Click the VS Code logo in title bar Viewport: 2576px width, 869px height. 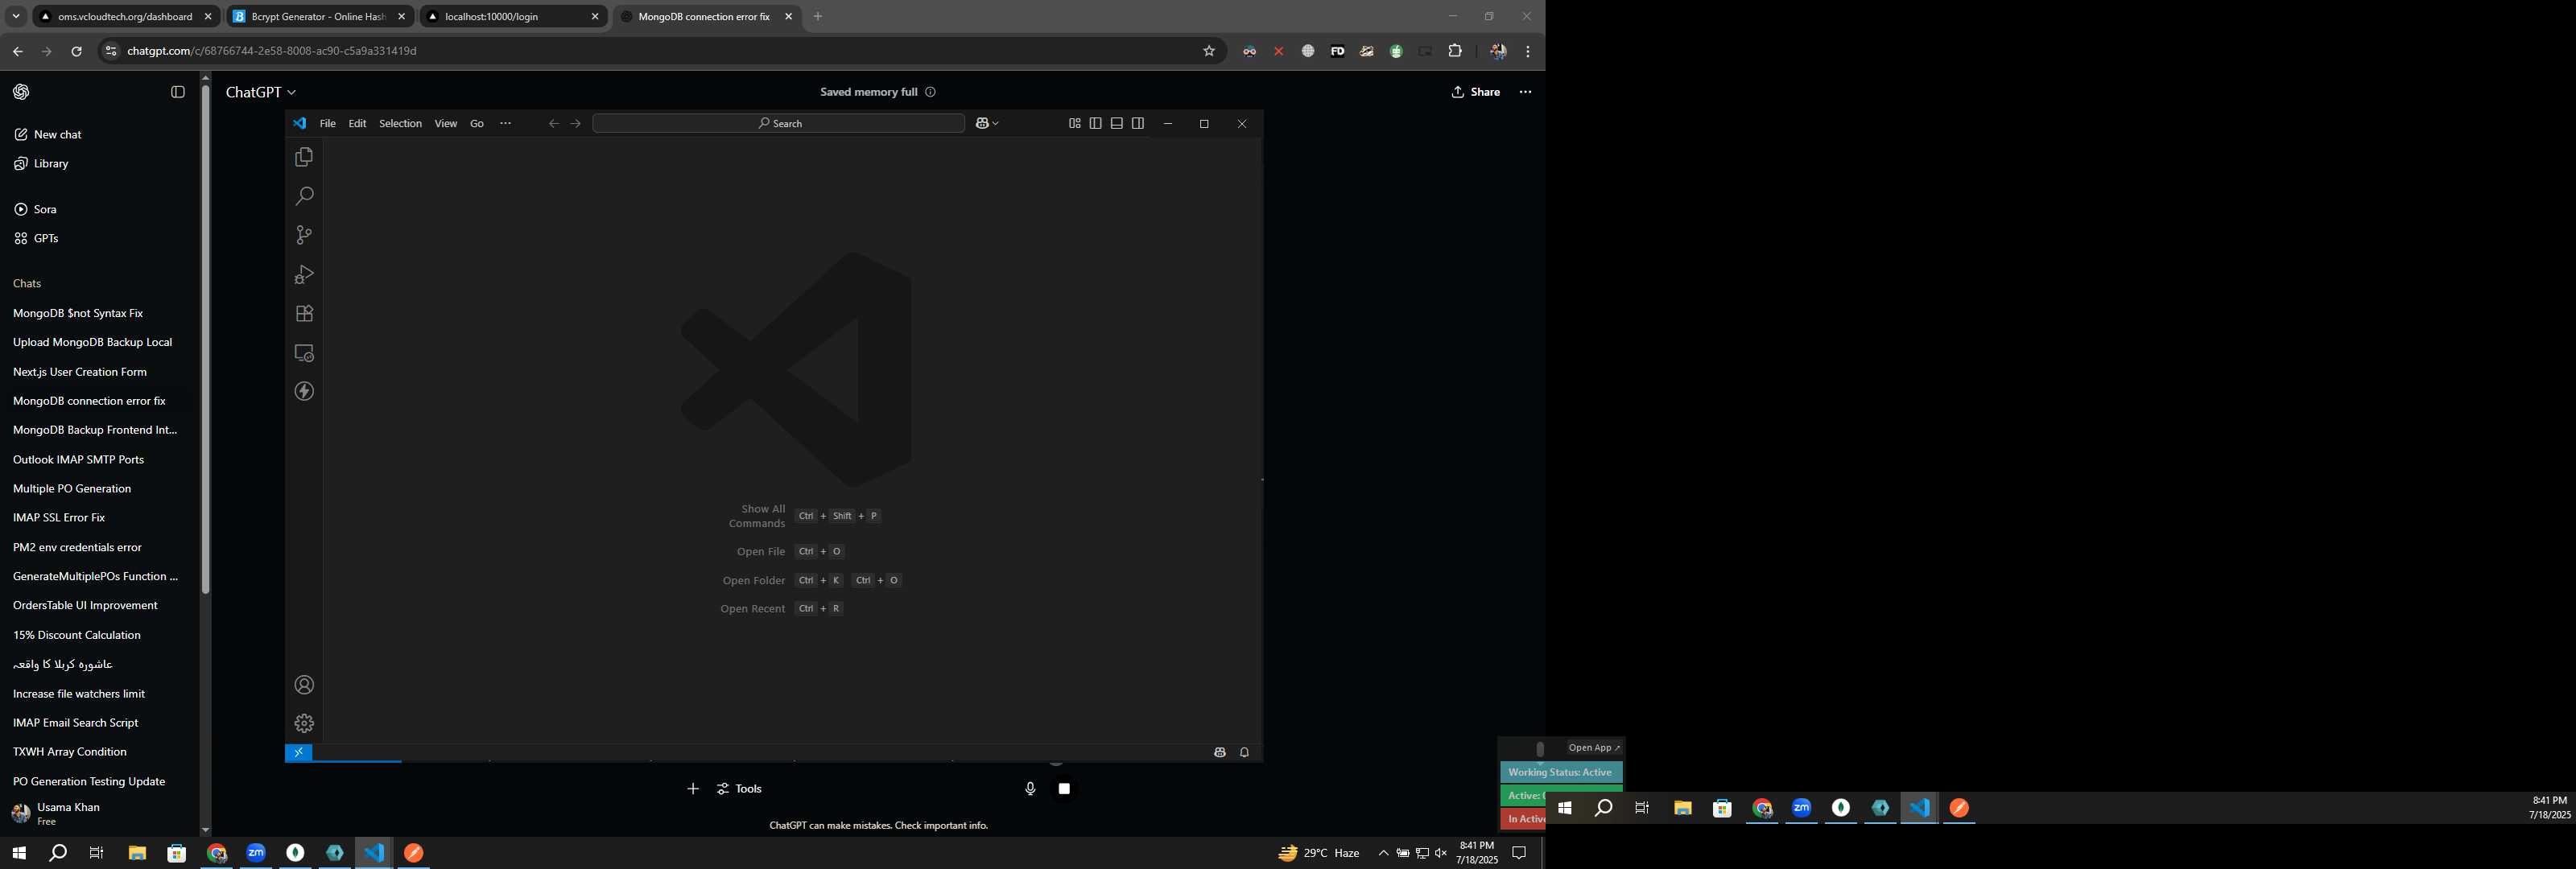(x=299, y=123)
